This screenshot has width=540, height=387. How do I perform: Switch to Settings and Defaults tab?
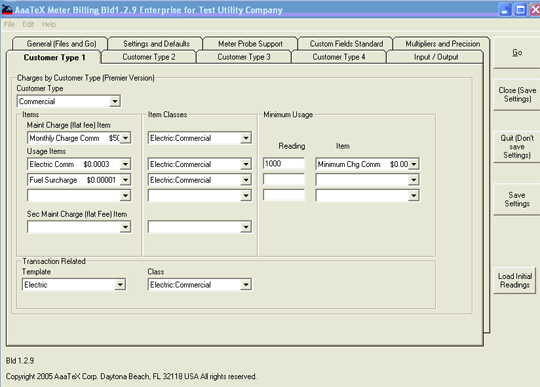[156, 44]
